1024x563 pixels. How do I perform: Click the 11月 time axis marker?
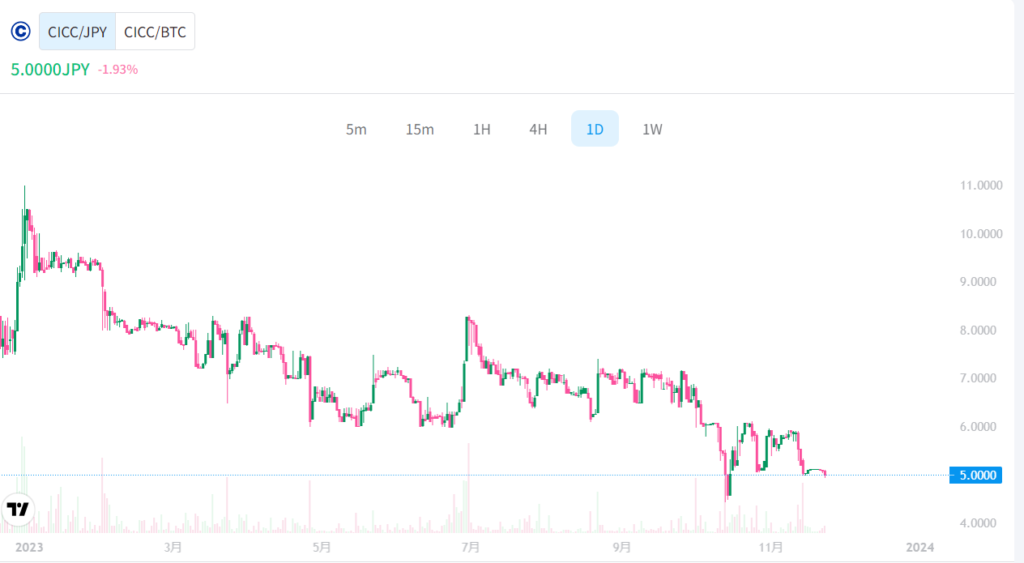tap(771, 547)
